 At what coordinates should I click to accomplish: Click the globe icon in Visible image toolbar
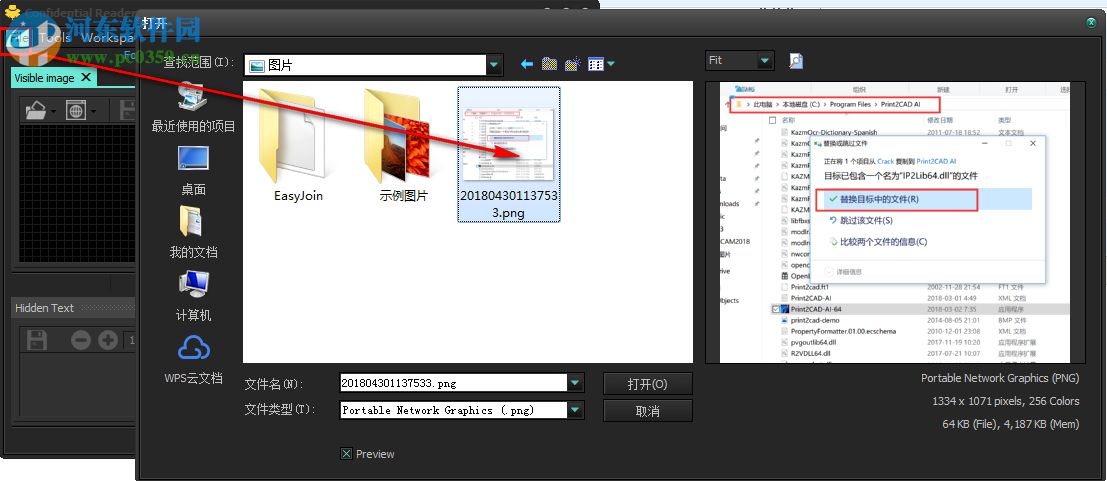pos(76,110)
